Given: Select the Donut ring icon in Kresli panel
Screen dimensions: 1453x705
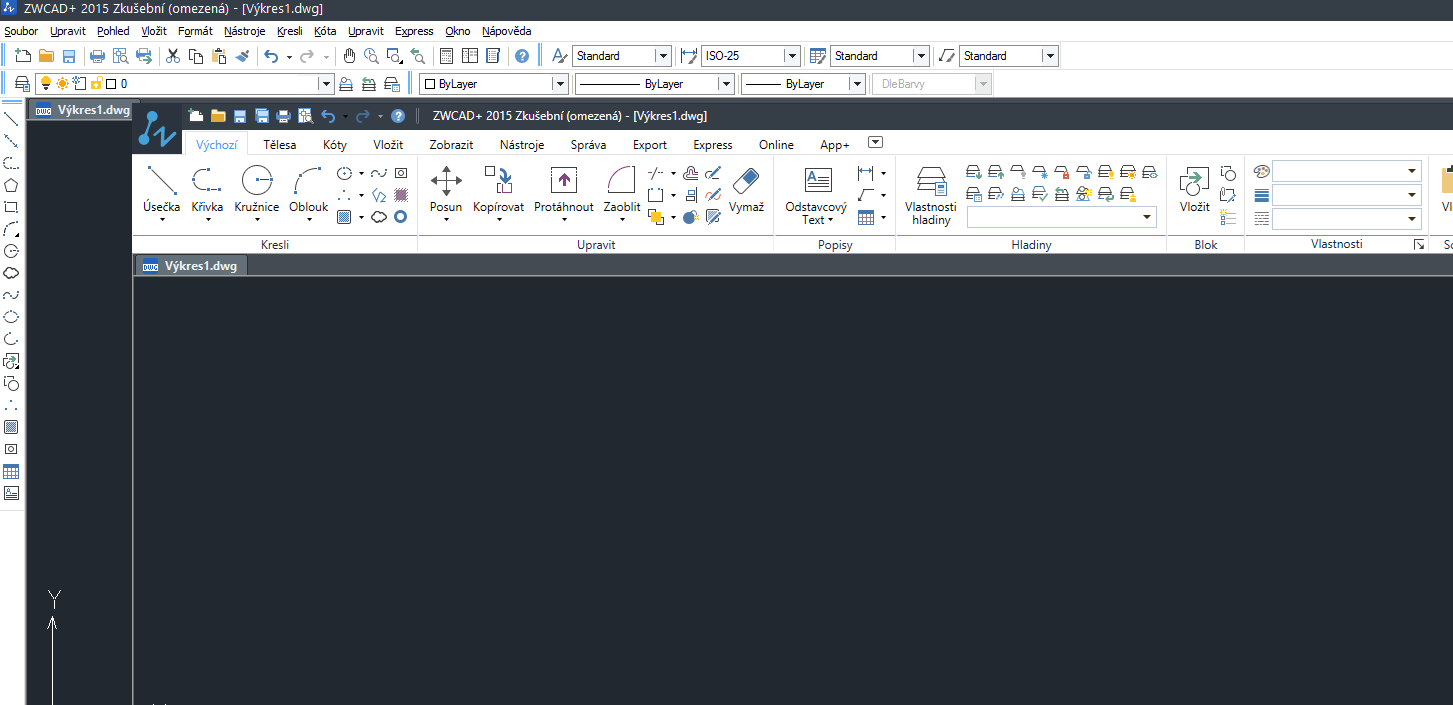Looking at the screenshot, I should click(x=400, y=216).
